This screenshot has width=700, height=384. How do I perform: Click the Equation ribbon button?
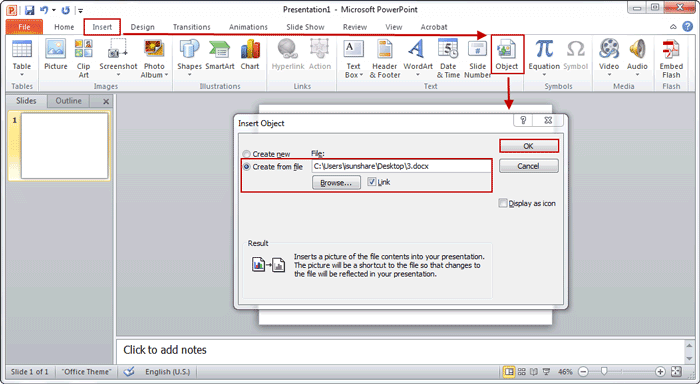[x=544, y=58]
